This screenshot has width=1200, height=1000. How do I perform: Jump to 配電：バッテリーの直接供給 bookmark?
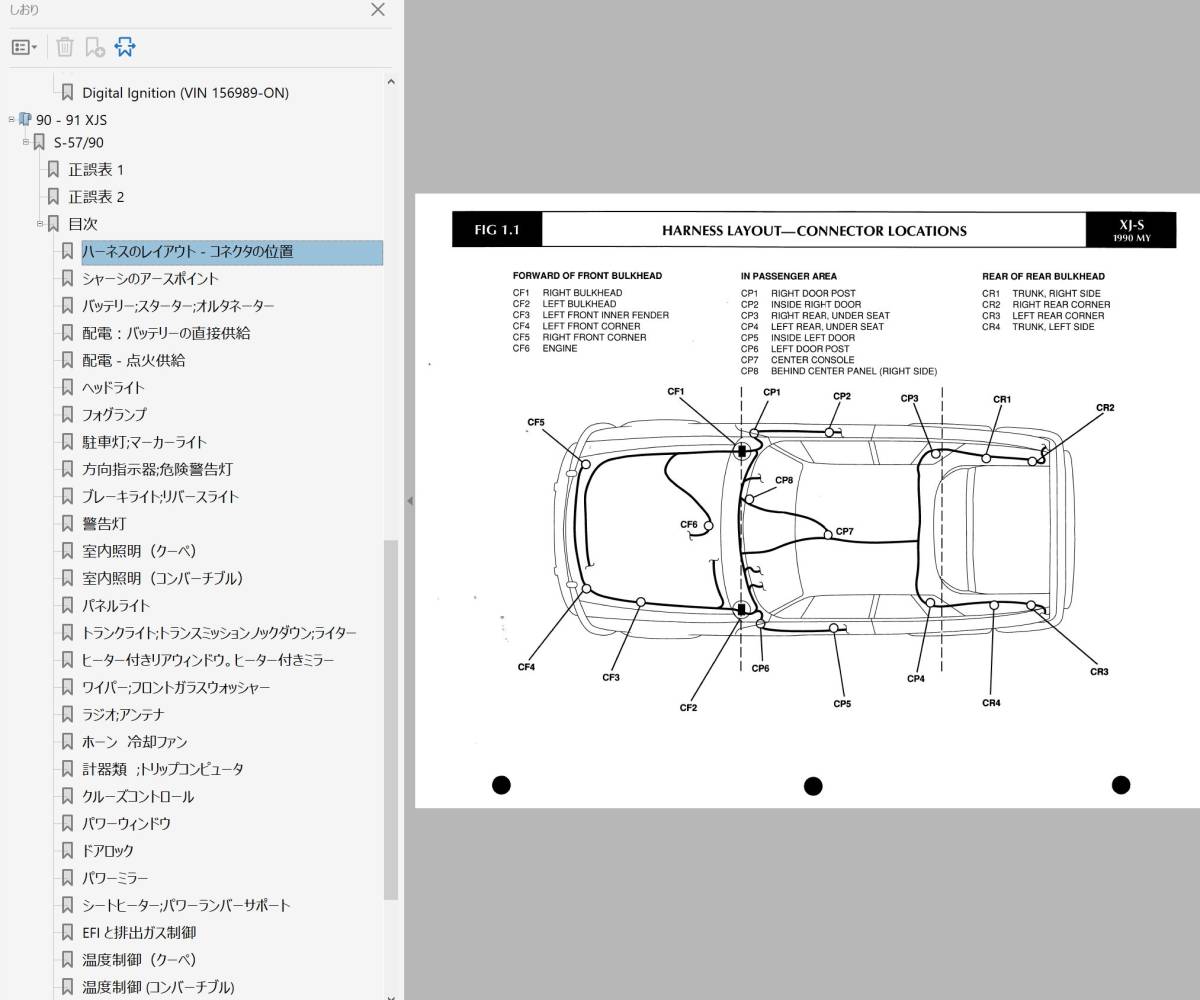click(x=166, y=333)
